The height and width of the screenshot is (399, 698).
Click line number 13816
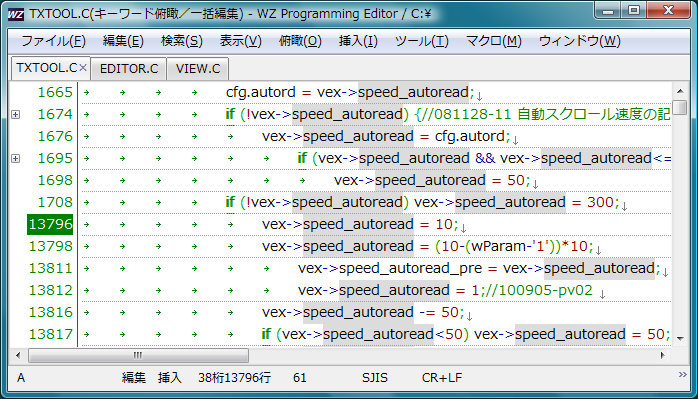pyautogui.click(x=50, y=312)
